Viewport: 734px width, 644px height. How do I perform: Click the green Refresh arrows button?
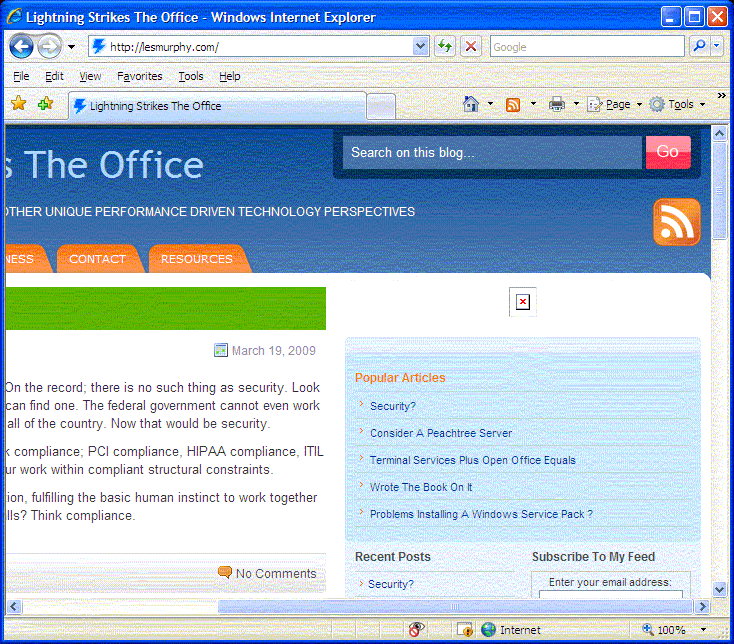point(445,46)
